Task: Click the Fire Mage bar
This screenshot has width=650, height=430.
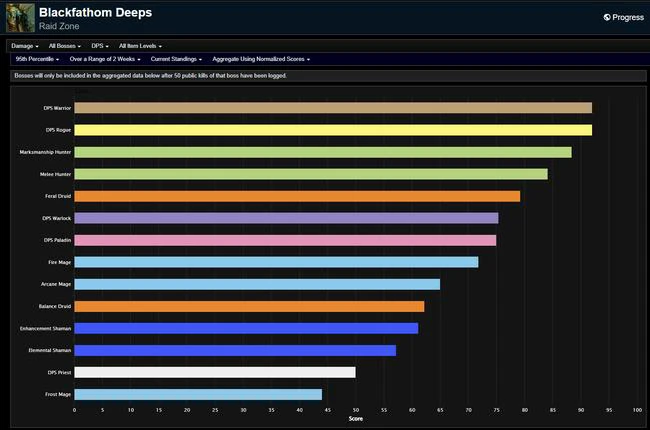Action: click(x=276, y=262)
